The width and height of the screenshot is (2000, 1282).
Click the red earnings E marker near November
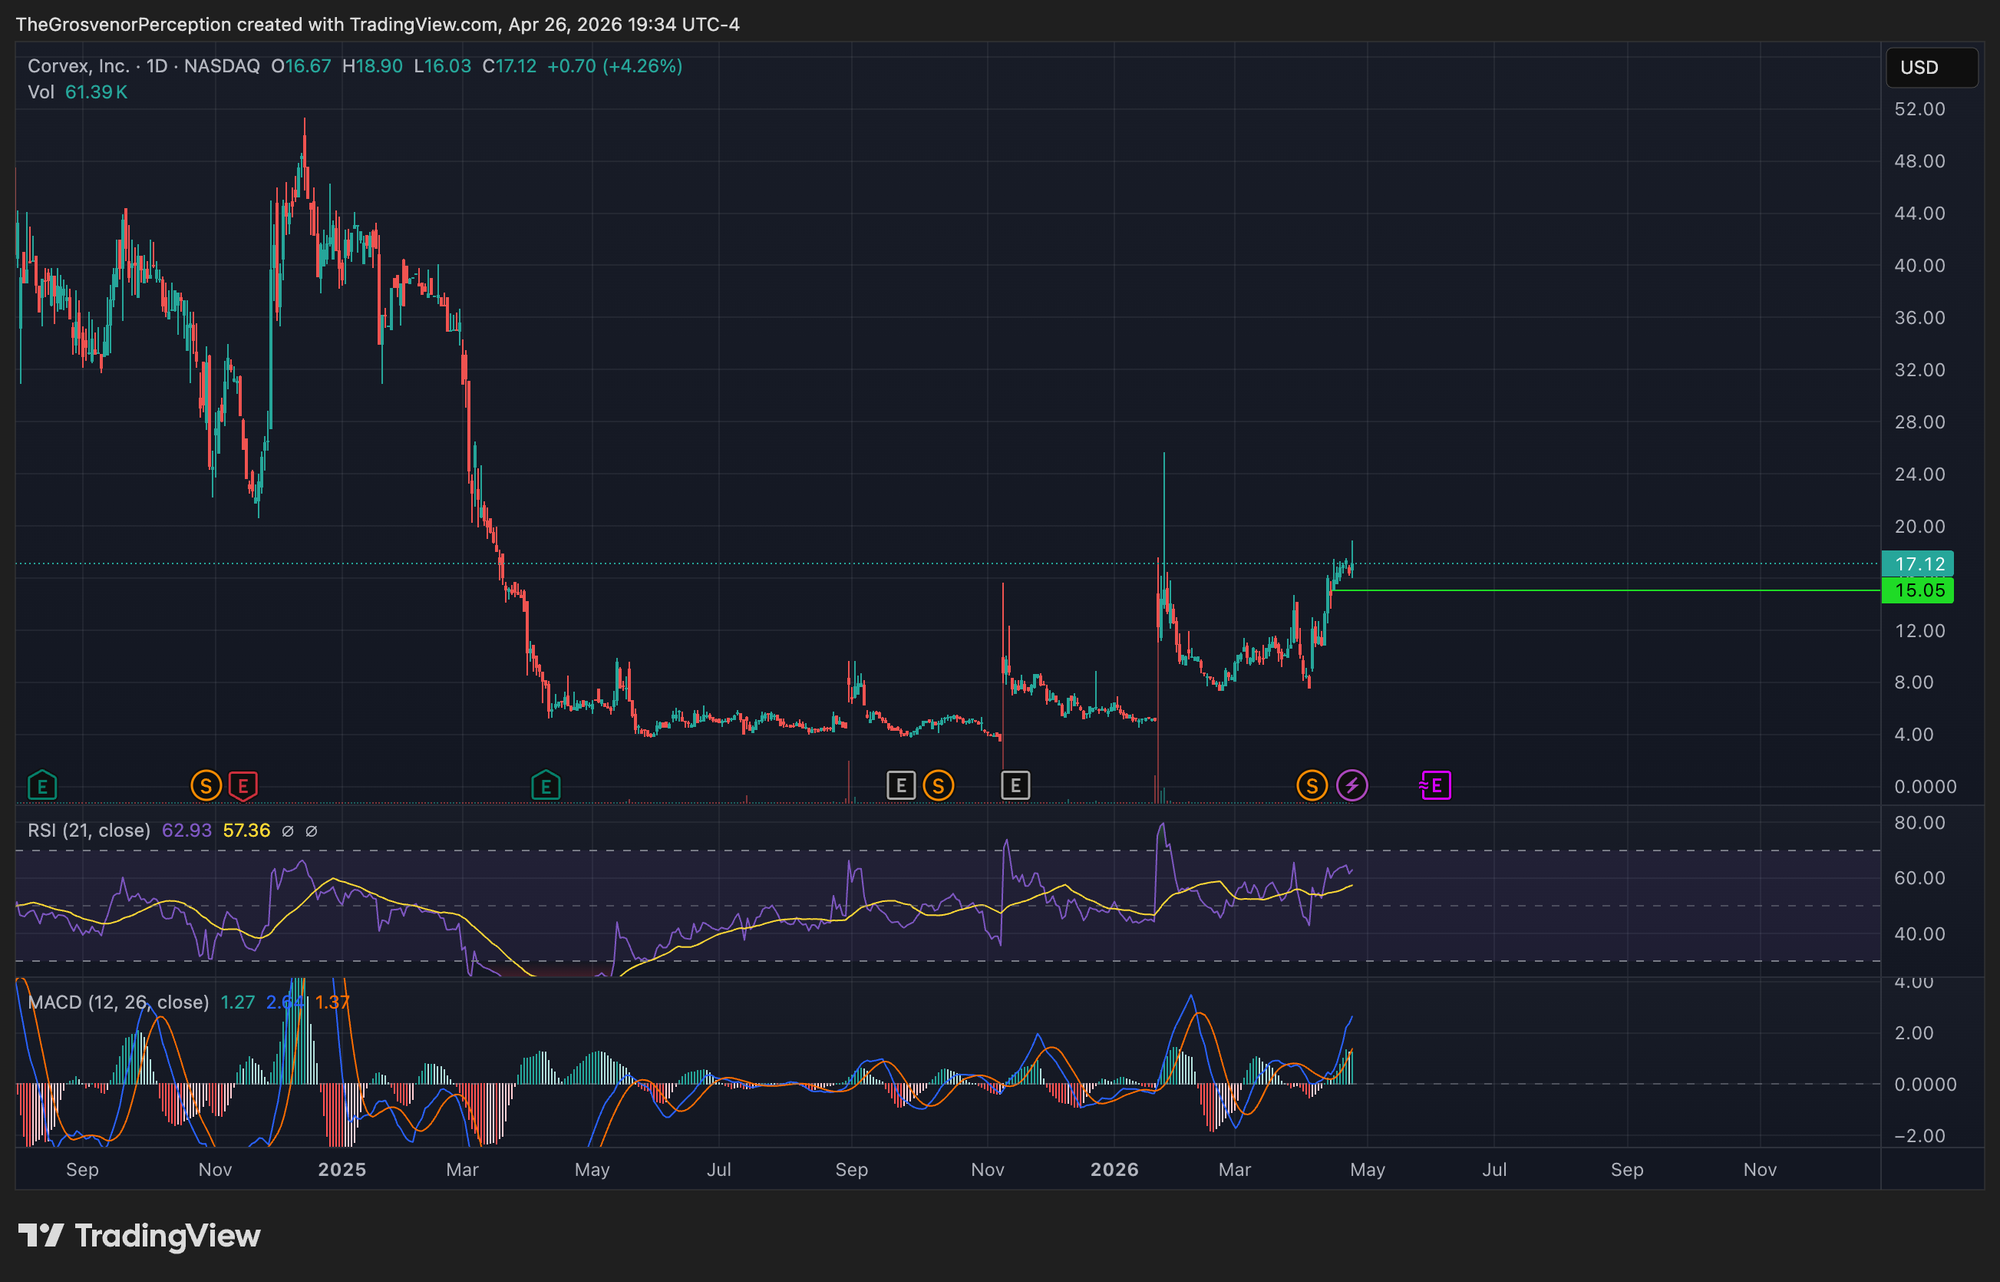point(243,786)
